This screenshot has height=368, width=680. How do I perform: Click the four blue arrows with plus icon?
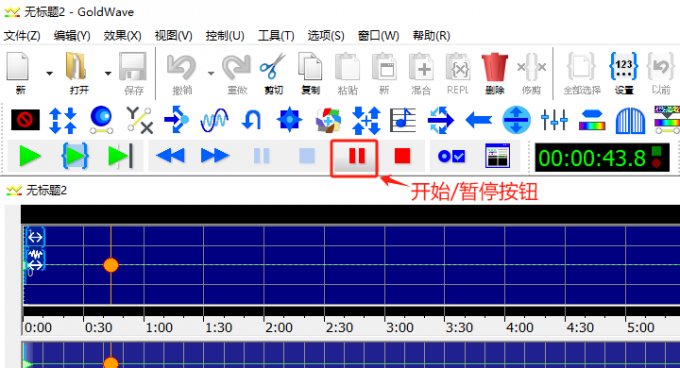[x=366, y=120]
